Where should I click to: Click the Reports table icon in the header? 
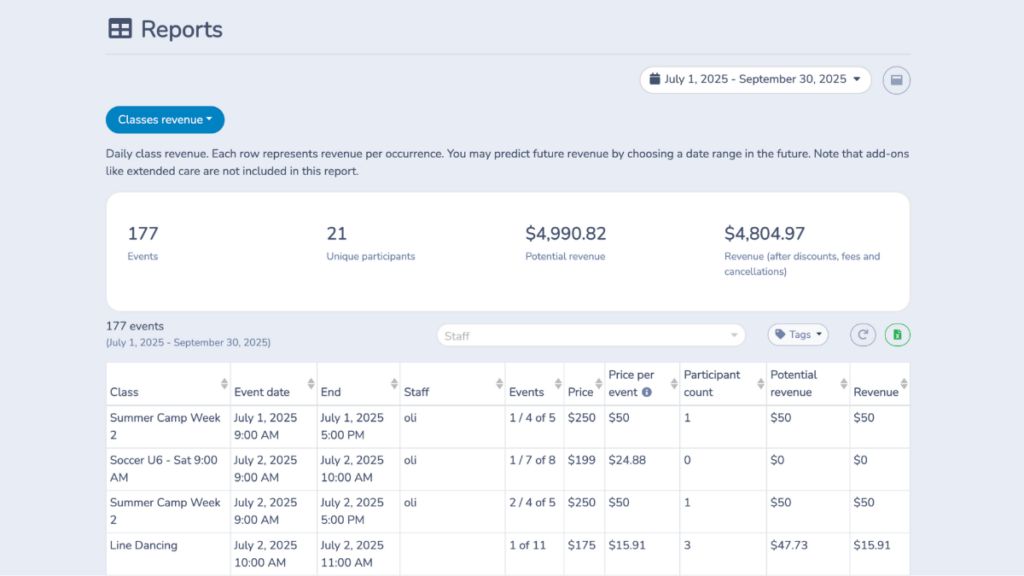(119, 29)
